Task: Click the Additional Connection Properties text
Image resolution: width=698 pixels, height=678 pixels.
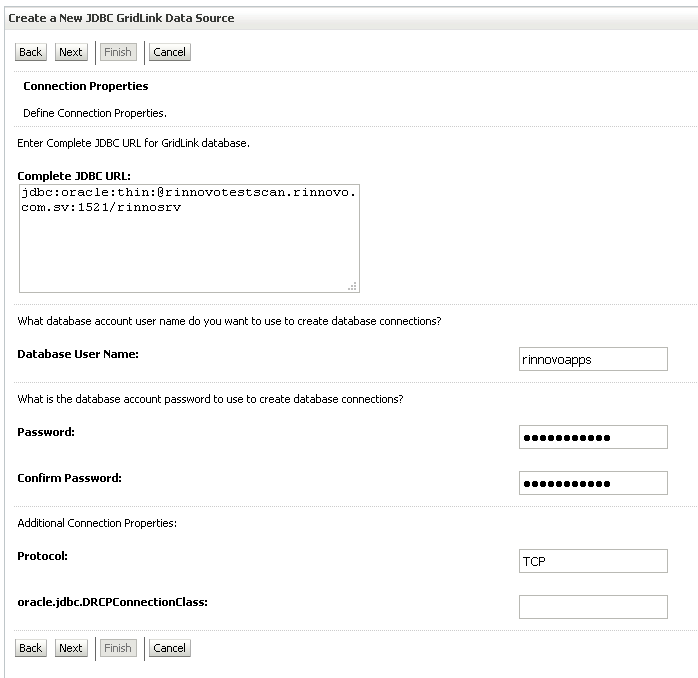Action: pos(97,523)
